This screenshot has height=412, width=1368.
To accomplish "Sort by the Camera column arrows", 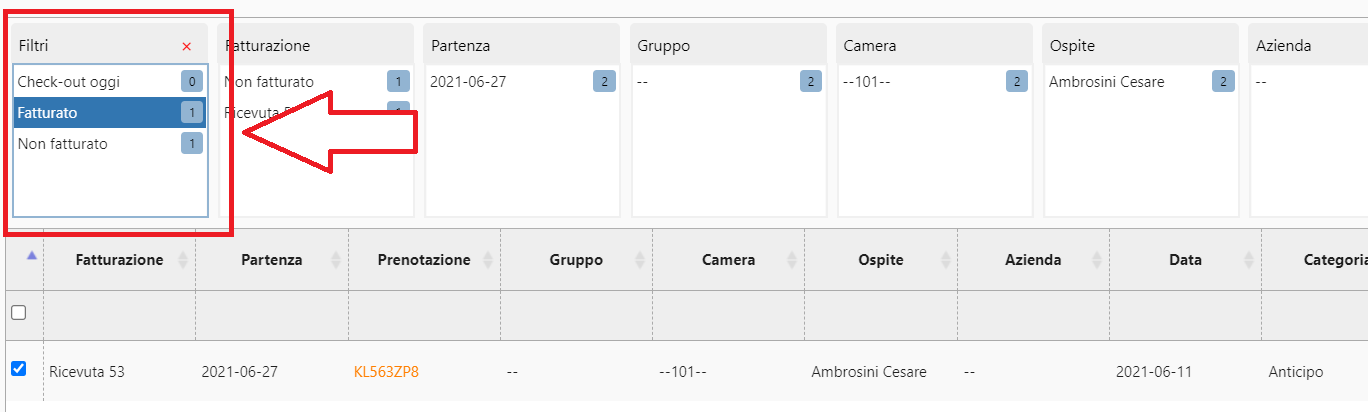I will click(793, 260).
